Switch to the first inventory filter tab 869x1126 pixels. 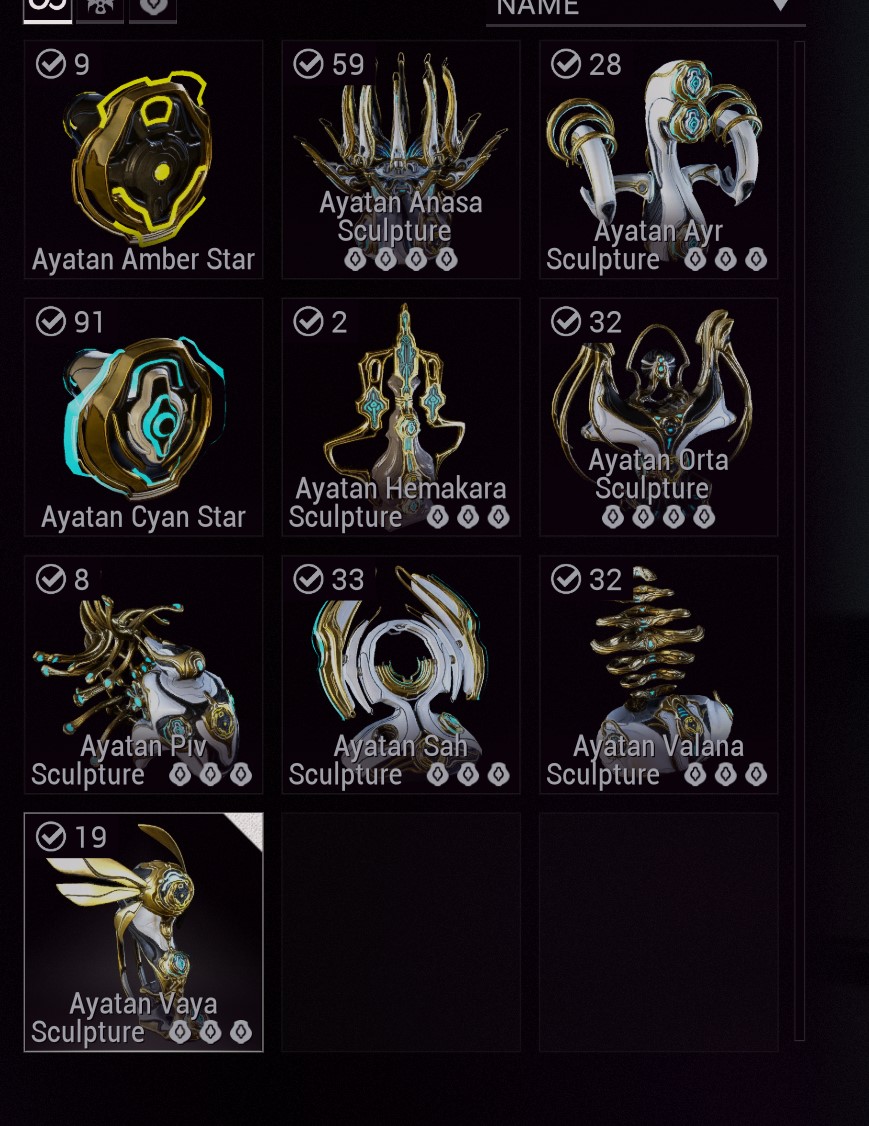(48, 10)
